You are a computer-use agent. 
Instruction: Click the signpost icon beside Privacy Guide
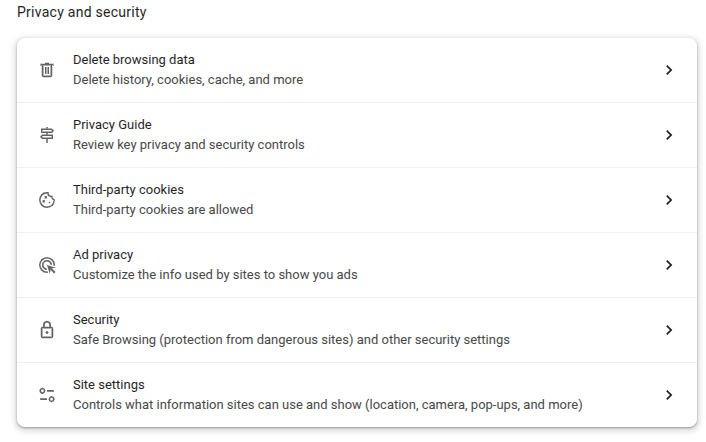tap(47, 135)
